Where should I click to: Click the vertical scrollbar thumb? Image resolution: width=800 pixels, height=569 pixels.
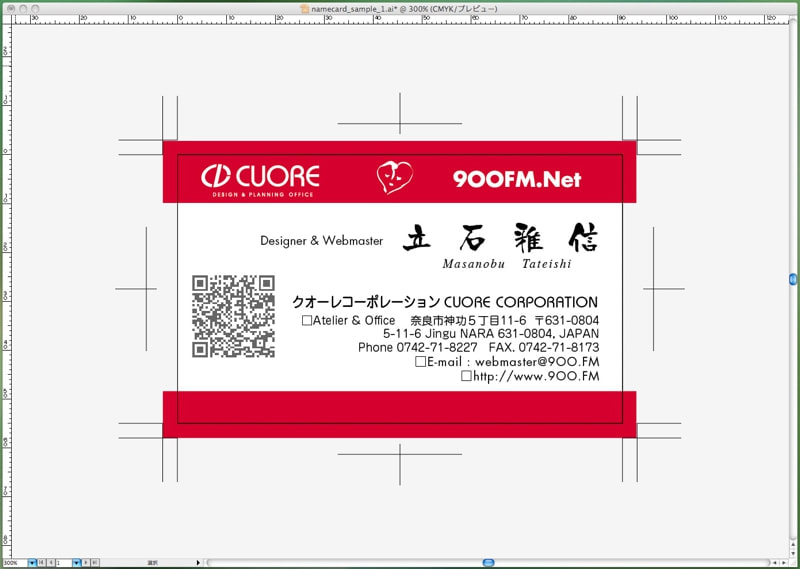pyautogui.click(x=793, y=279)
